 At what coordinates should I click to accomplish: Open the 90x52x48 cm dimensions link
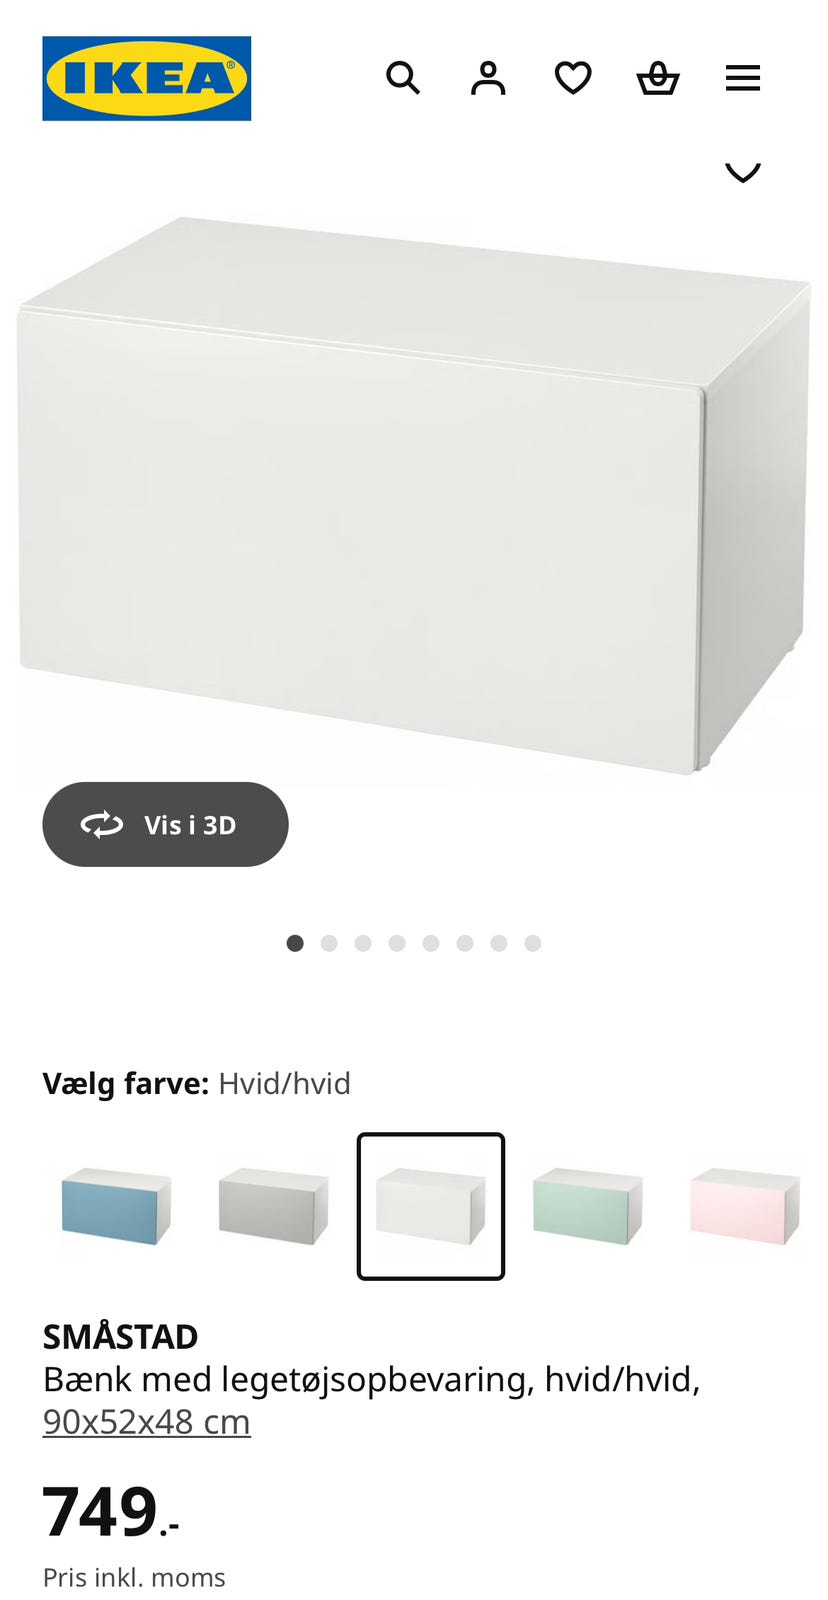pos(147,1421)
